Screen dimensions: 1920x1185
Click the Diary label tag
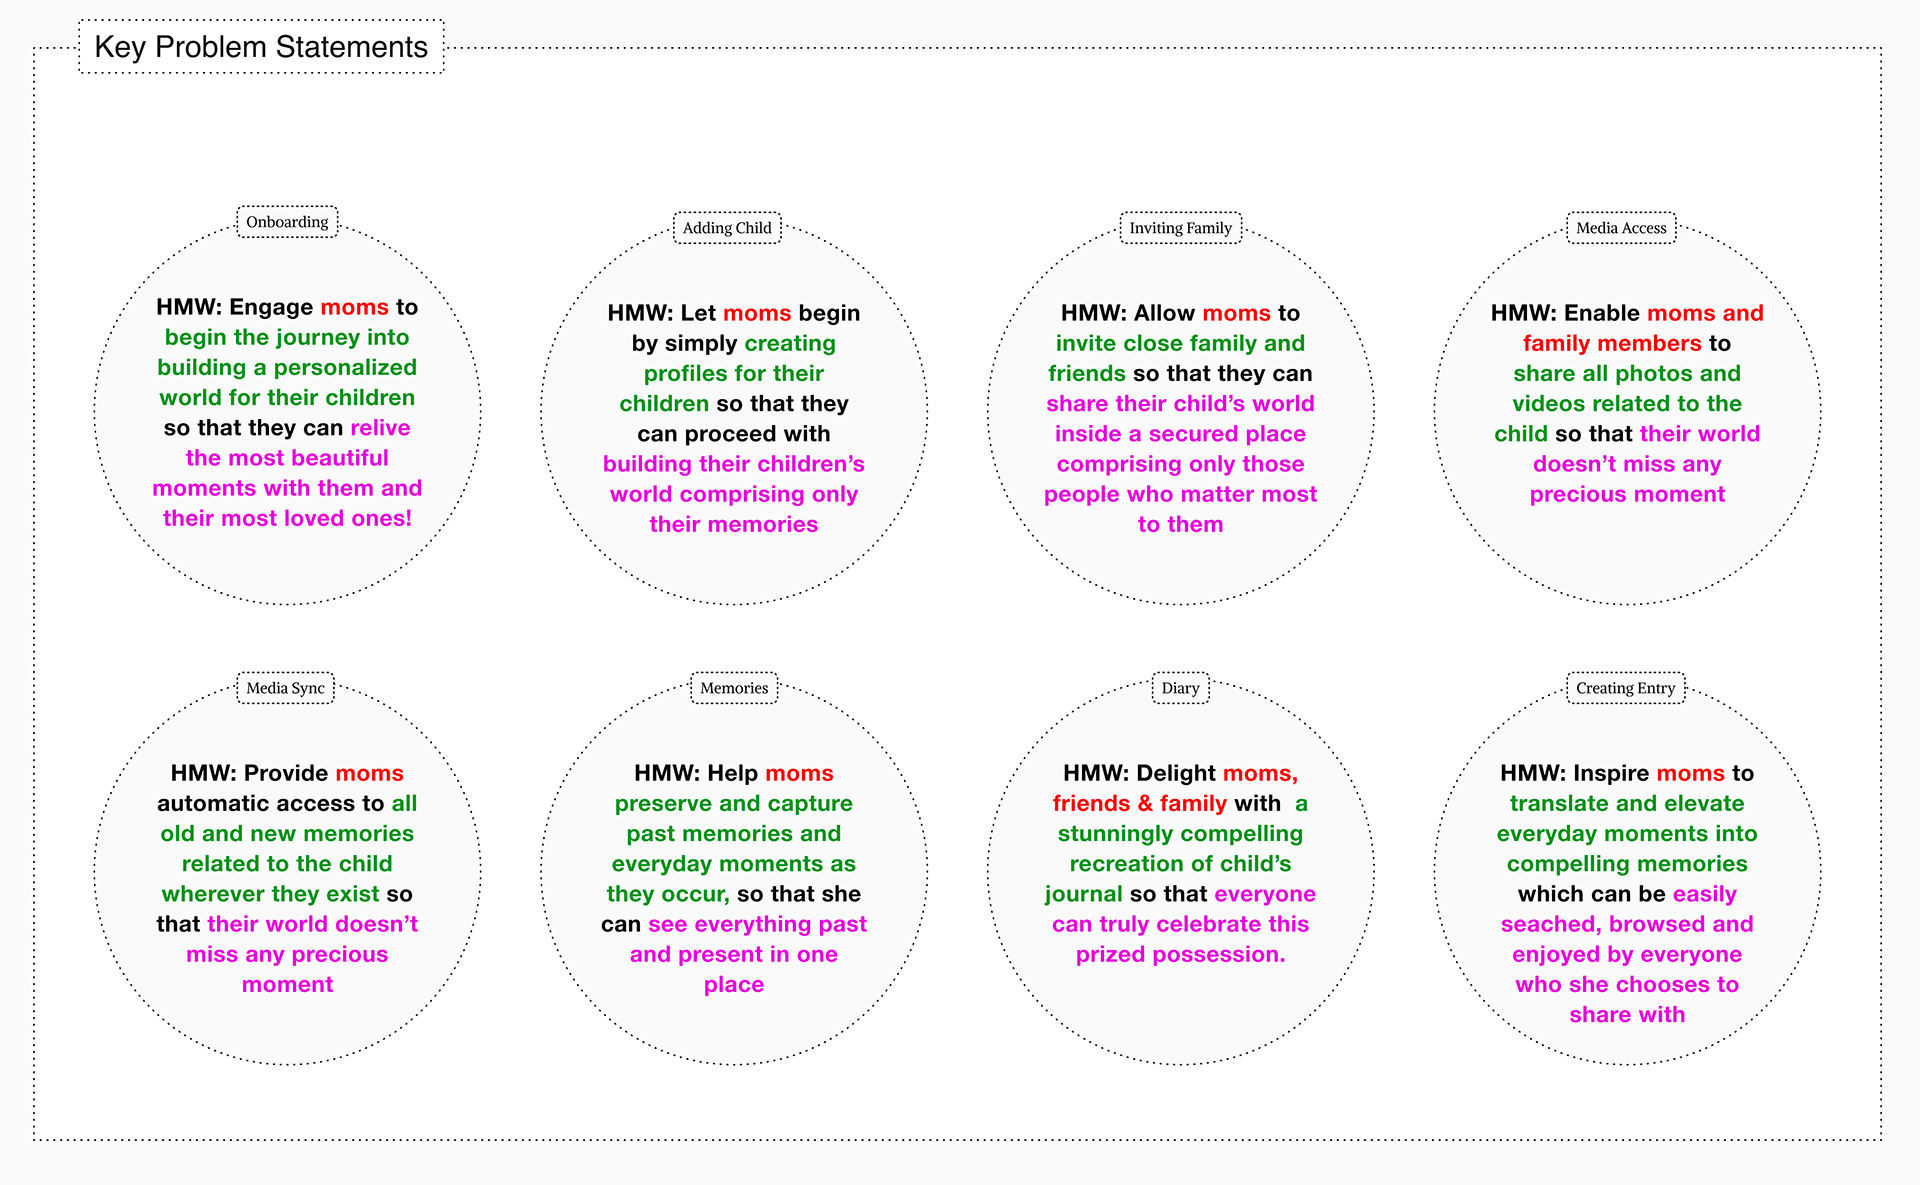1180,688
